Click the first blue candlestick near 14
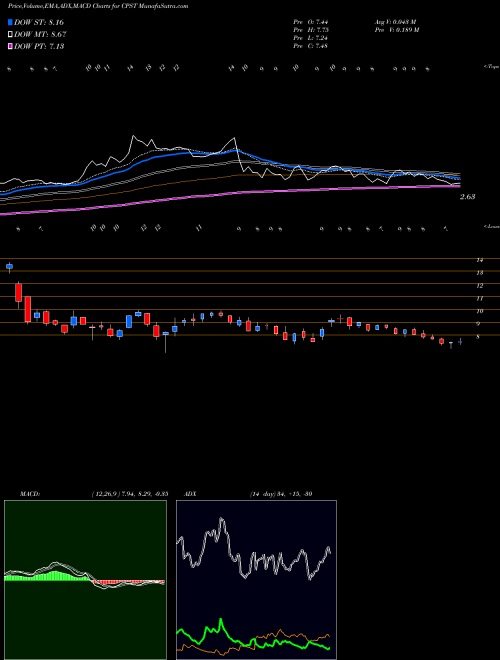The height and width of the screenshot is (660, 500). 9,266
